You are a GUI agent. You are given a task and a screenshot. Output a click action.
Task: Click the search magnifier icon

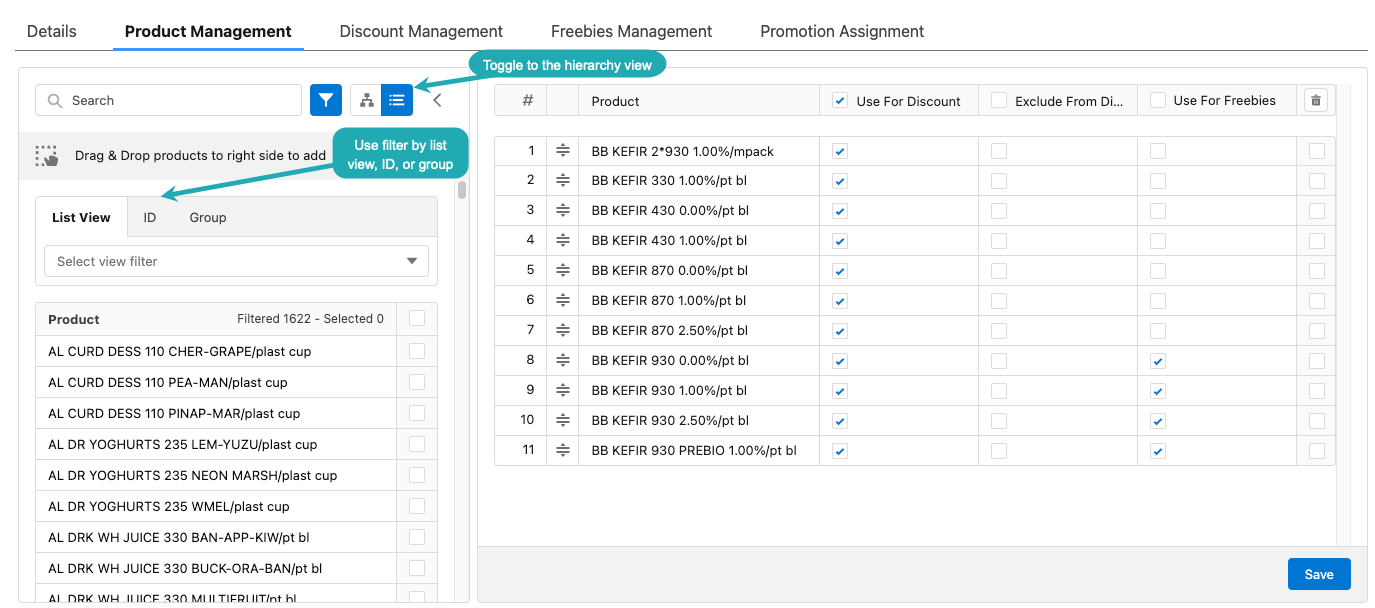tap(54, 100)
